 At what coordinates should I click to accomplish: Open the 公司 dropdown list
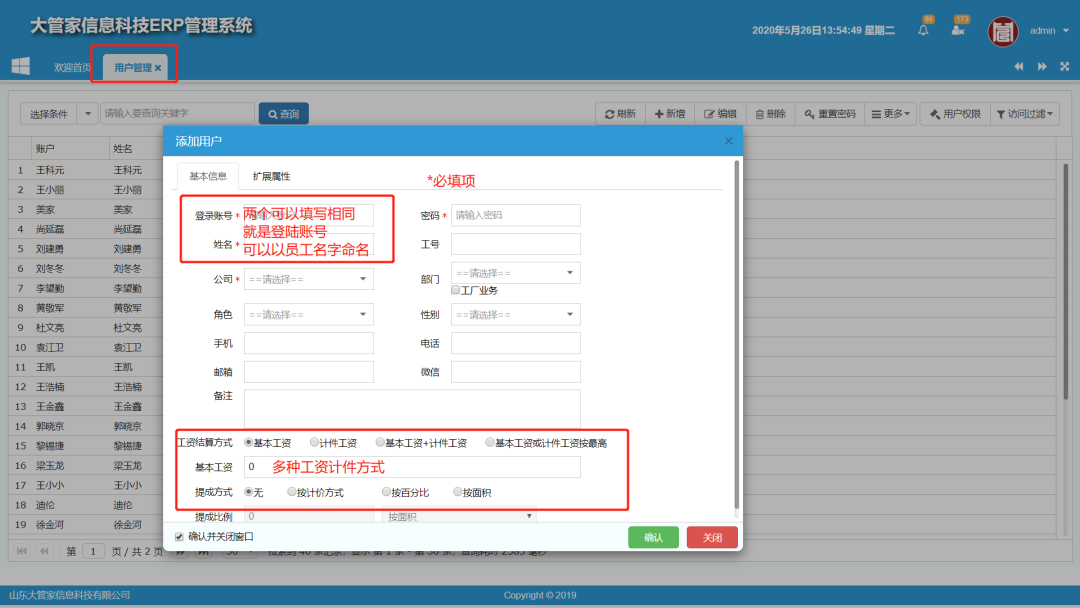(309, 279)
